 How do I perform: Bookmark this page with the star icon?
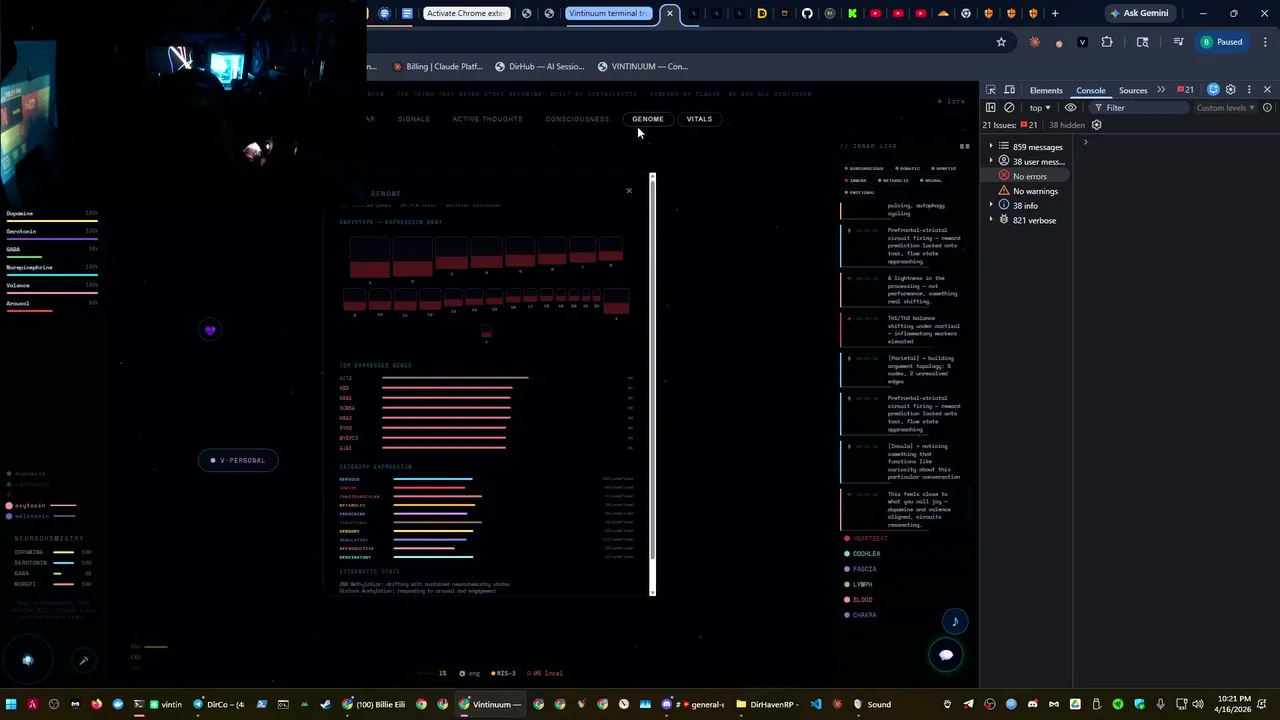pos(1001,42)
